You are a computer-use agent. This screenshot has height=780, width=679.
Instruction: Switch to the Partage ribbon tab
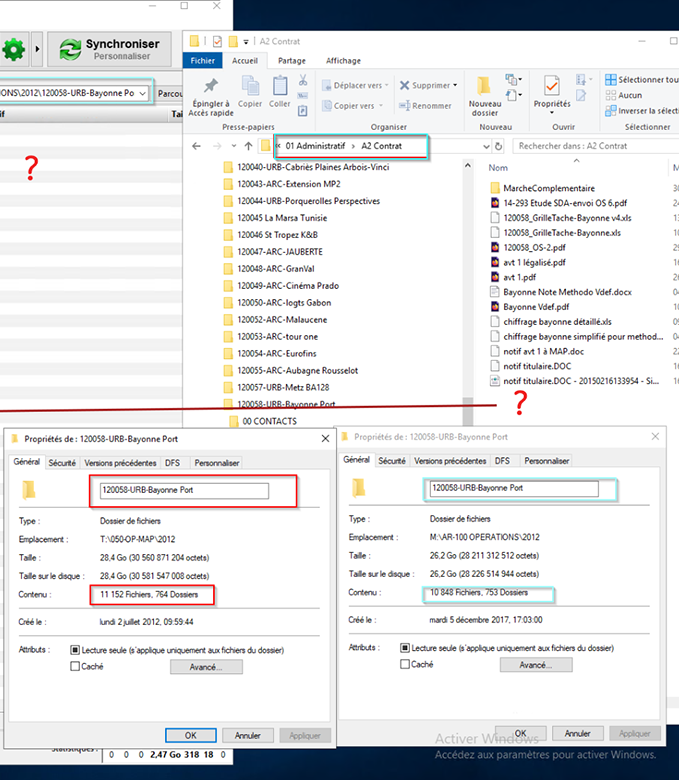point(291,61)
